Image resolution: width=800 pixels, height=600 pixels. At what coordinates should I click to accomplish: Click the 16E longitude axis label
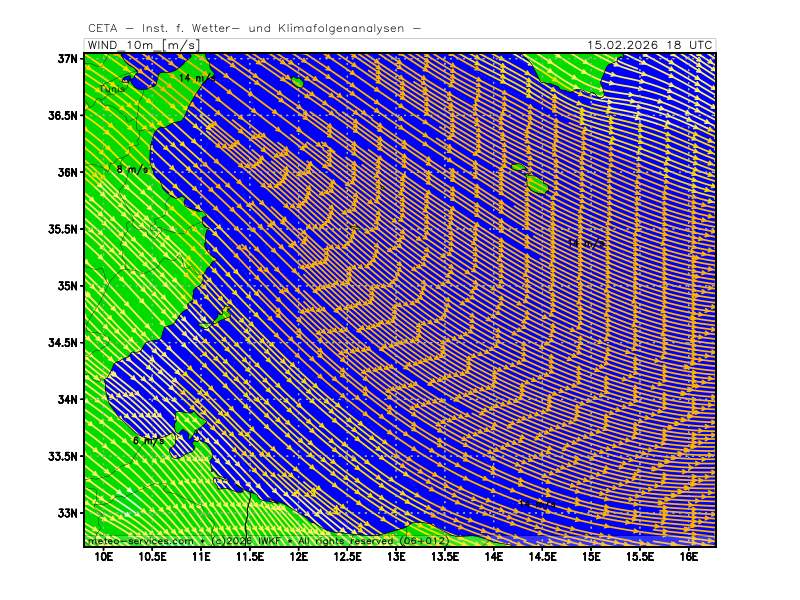coord(689,556)
